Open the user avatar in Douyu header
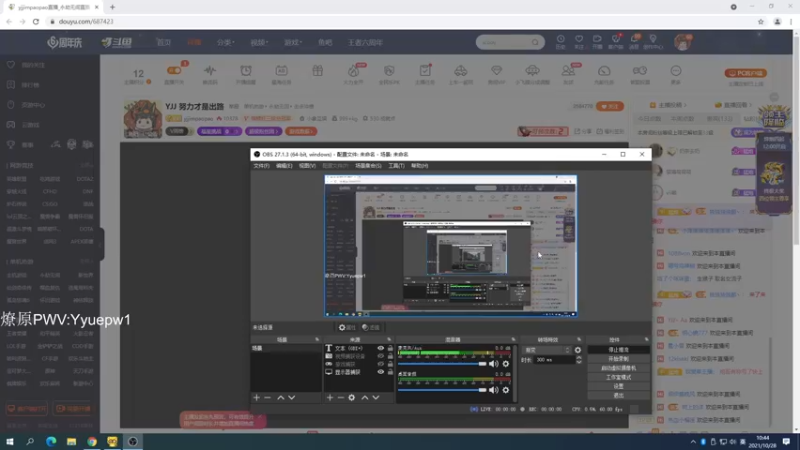The height and width of the screenshot is (450, 800). pos(682,42)
